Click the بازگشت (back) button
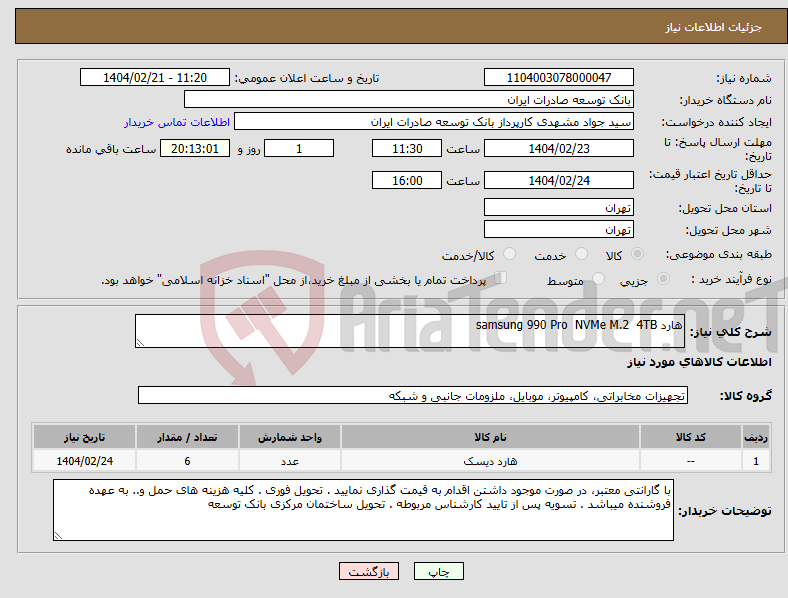This screenshot has width=788, height=598. (369, 571)
